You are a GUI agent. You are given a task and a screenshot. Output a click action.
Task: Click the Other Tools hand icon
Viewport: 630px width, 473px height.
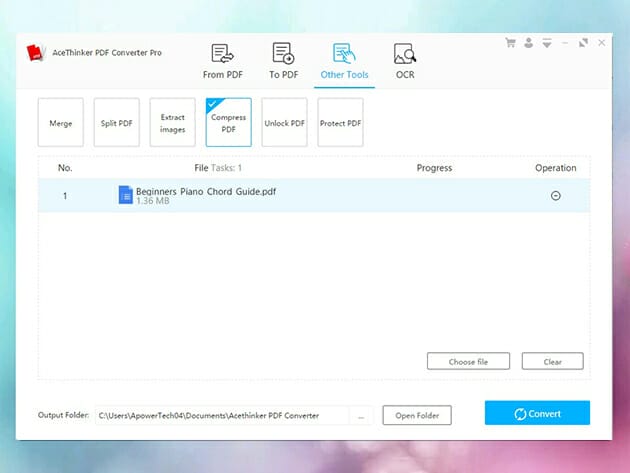344,54
